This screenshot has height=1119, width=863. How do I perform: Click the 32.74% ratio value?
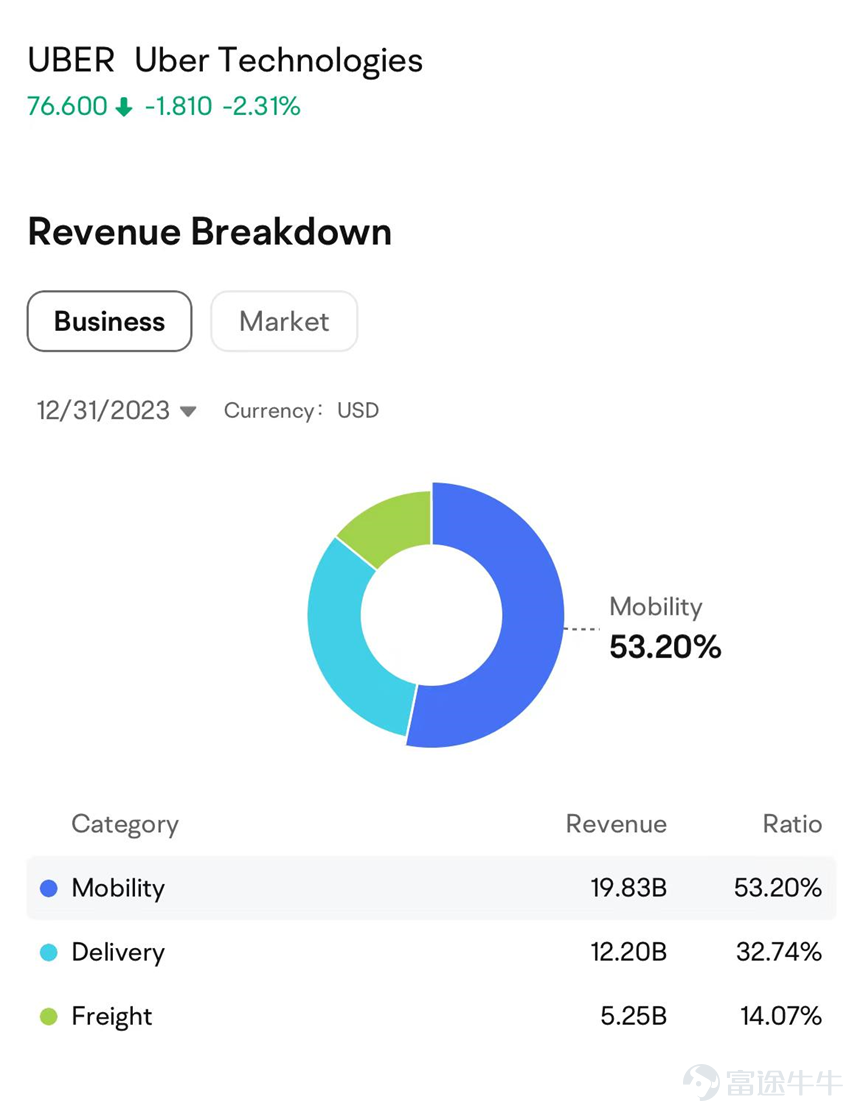(x=779, y=952)
